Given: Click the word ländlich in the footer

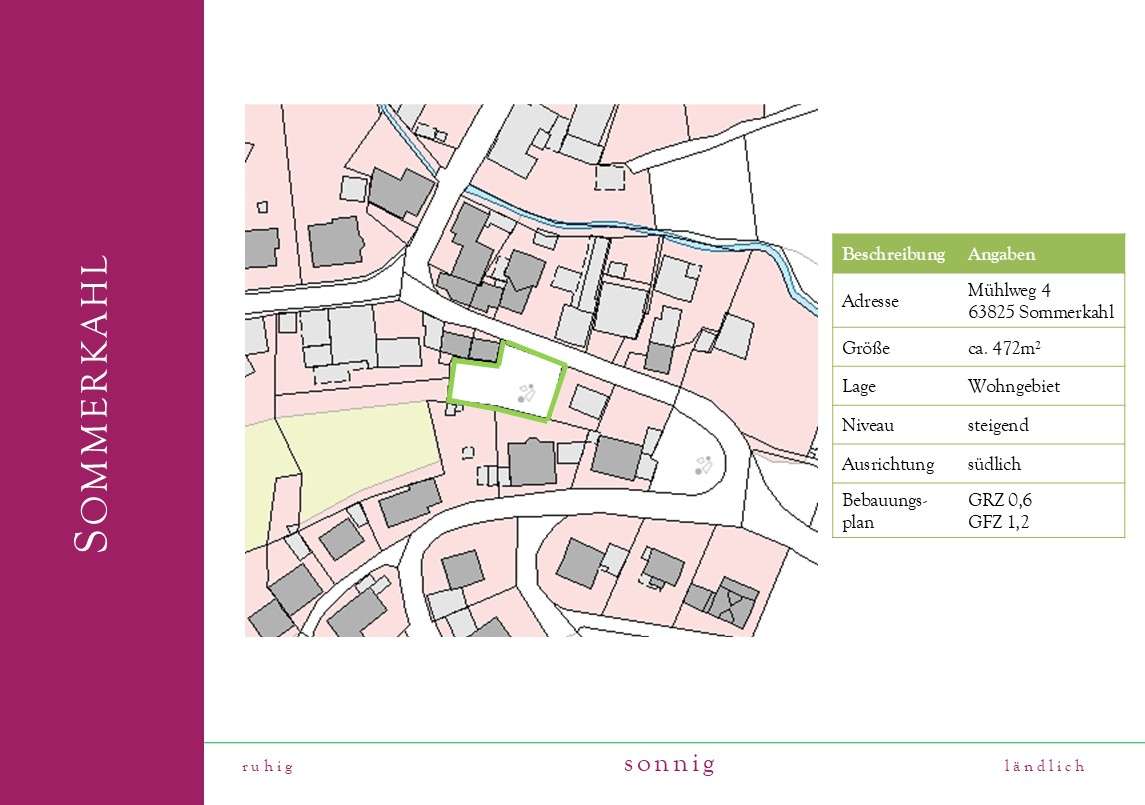Looking at the screenshot, I should coord(1045,766).
